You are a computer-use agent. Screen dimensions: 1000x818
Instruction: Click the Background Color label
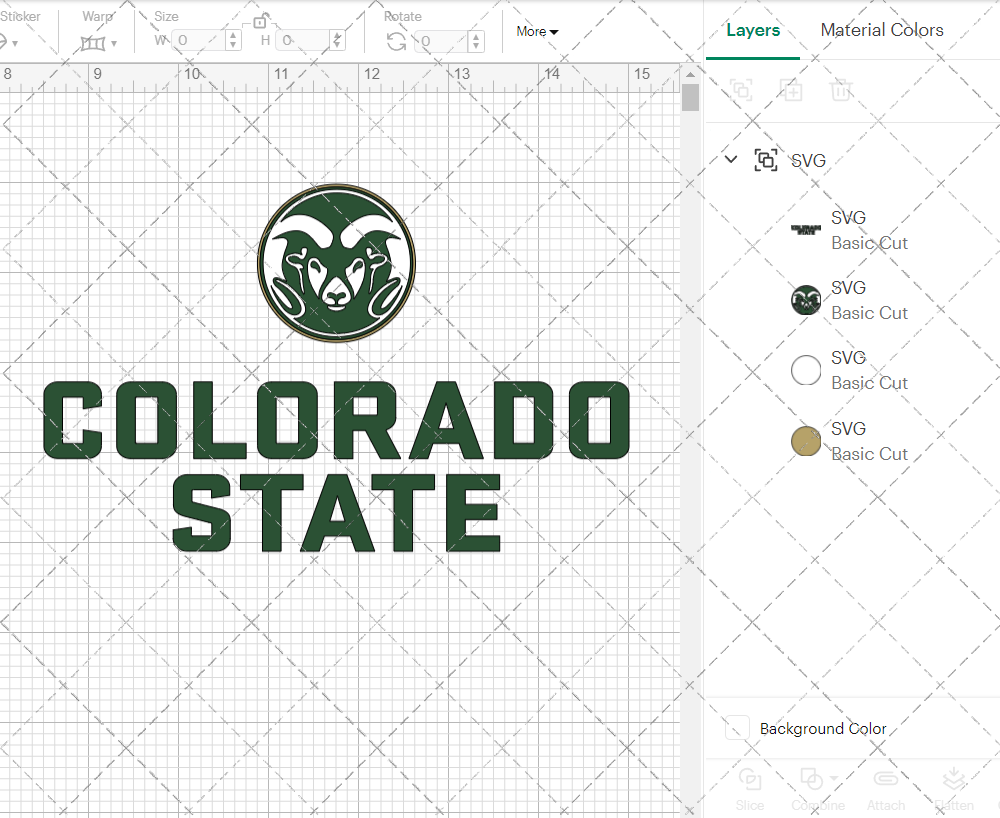tap(823, 728)
